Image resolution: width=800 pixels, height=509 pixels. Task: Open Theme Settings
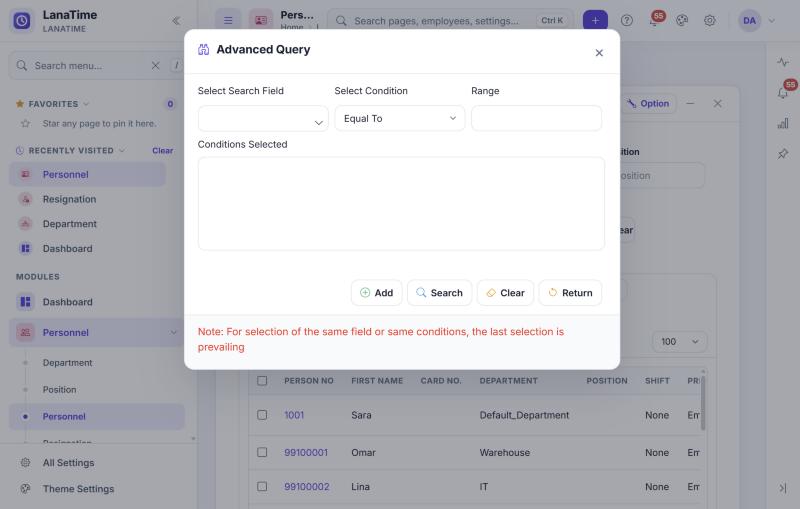click(78, 489)
